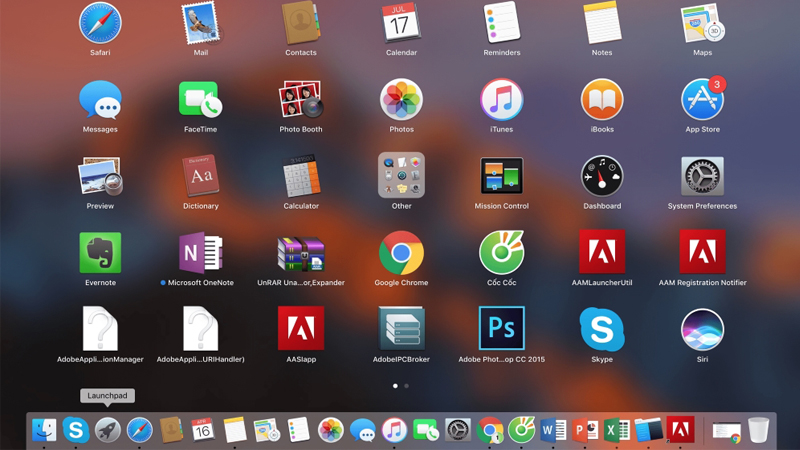Open the AdobeIPCBroker app

pyautogui.click(x=401, y=328)
